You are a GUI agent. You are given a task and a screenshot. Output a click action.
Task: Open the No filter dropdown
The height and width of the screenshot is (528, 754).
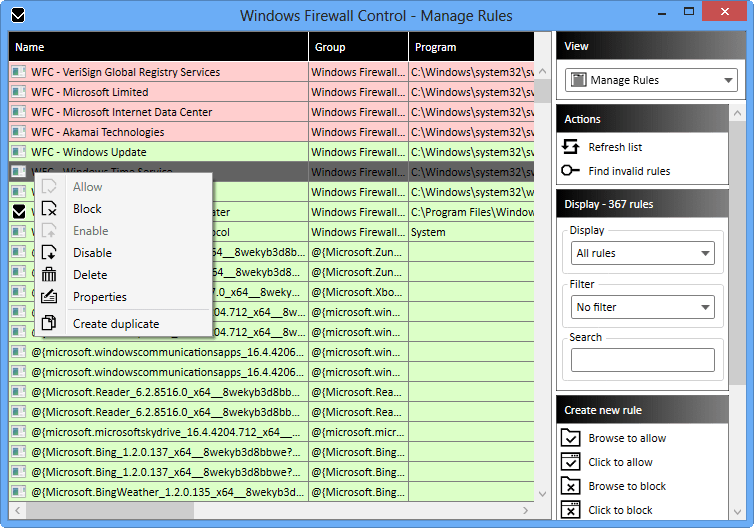642,307
